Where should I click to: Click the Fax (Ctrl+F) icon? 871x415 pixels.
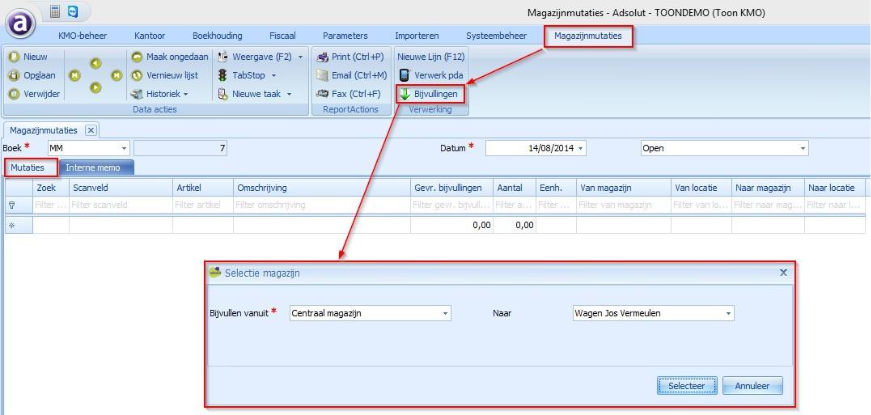322,94
